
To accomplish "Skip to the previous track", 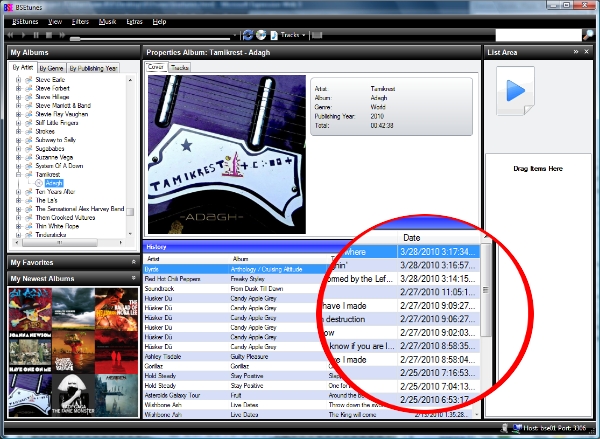I will point(10,35).
